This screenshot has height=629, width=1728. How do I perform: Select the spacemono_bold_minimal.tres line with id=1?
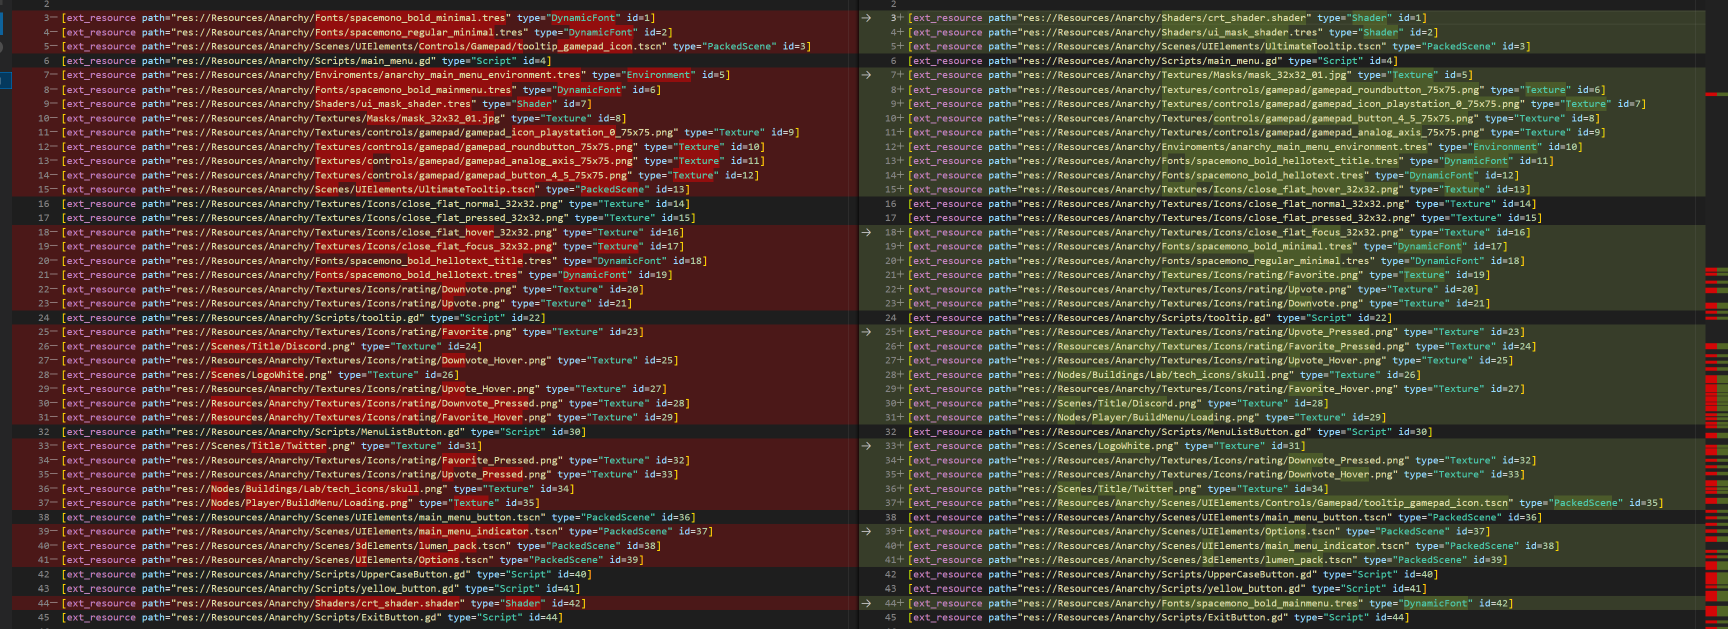click(x=358, y=18)
